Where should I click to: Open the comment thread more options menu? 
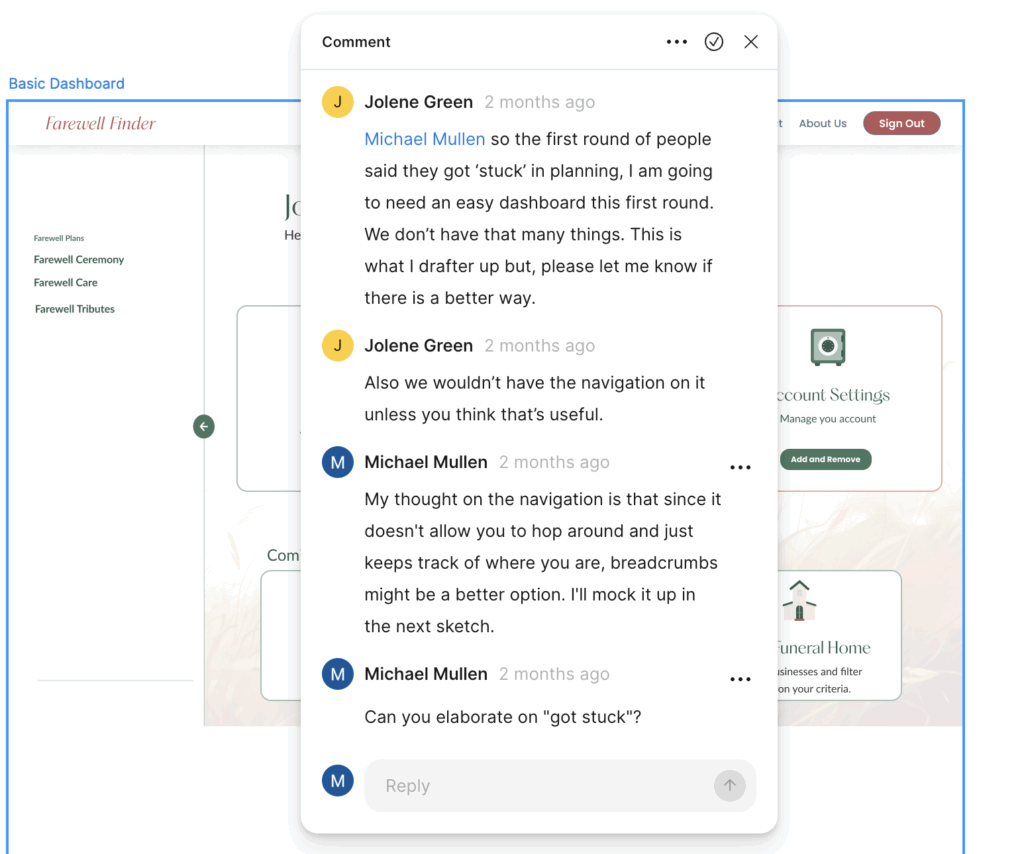click(677, 42)
